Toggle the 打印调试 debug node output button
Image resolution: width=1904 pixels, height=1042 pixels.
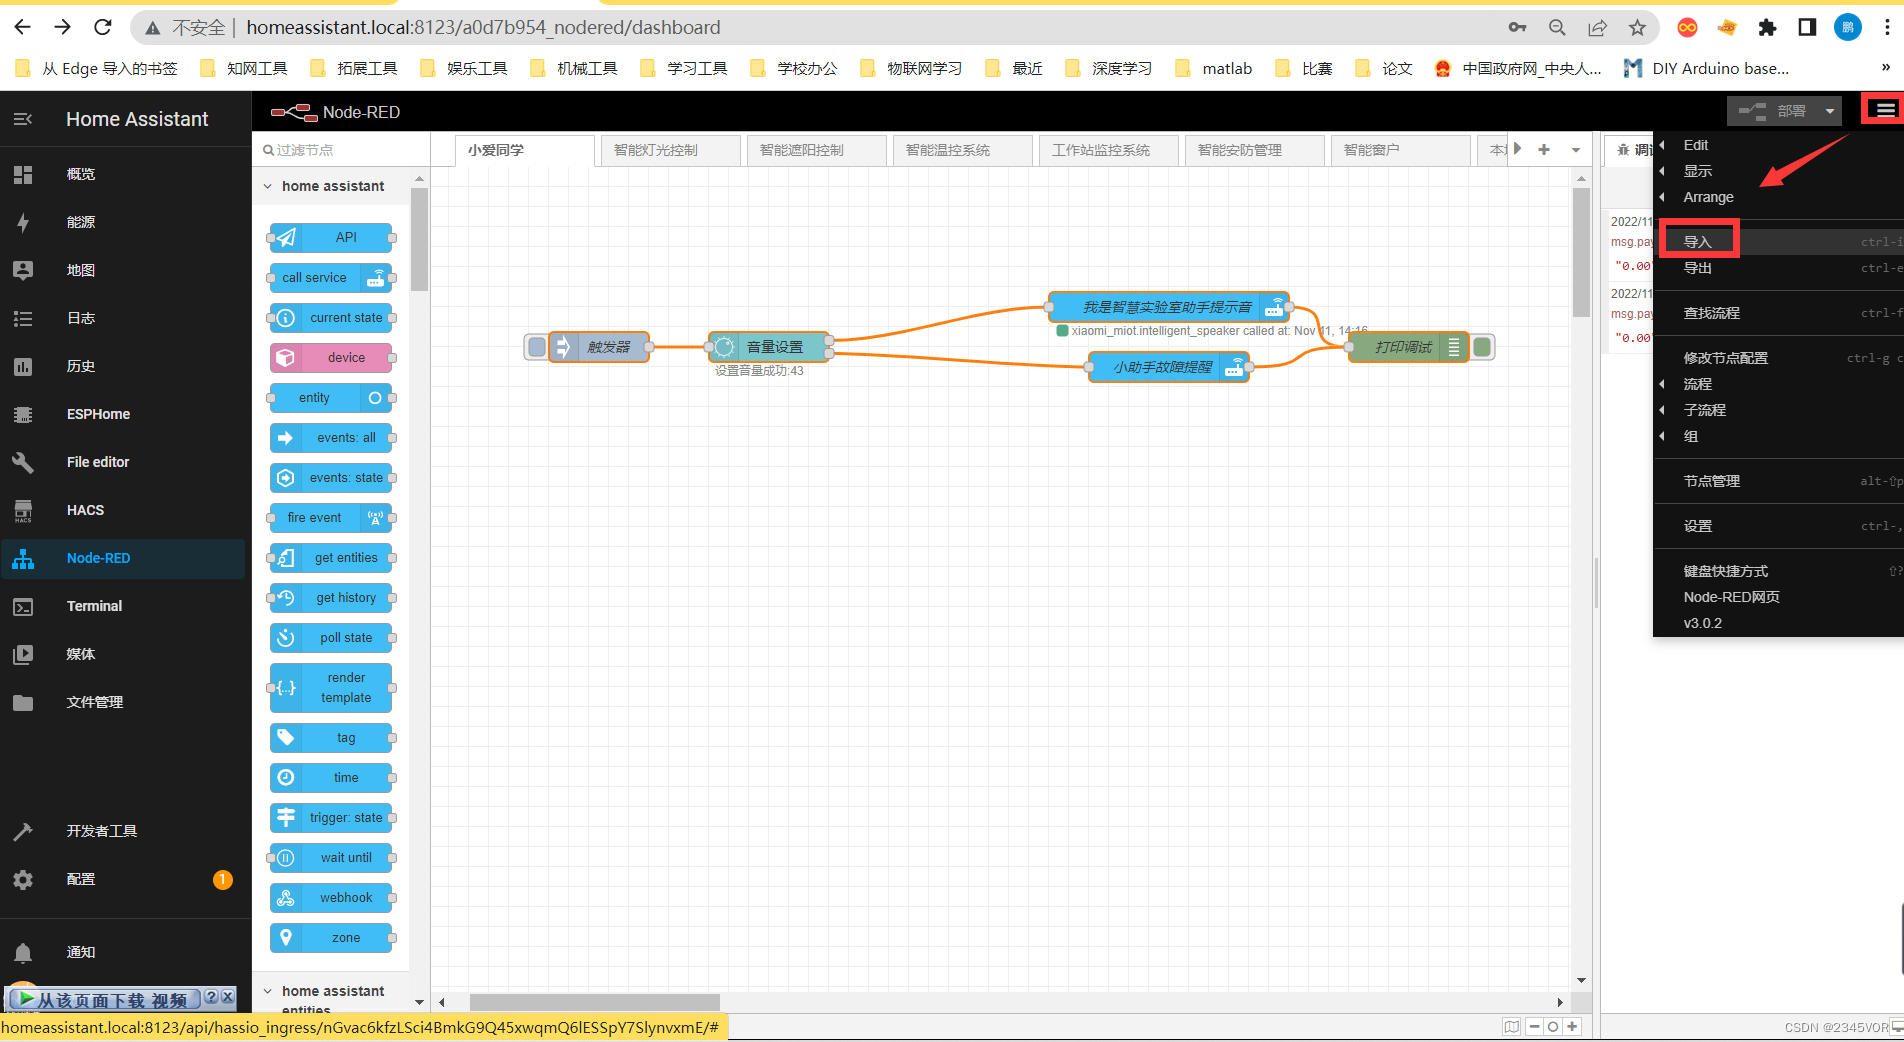[1482, 347]
